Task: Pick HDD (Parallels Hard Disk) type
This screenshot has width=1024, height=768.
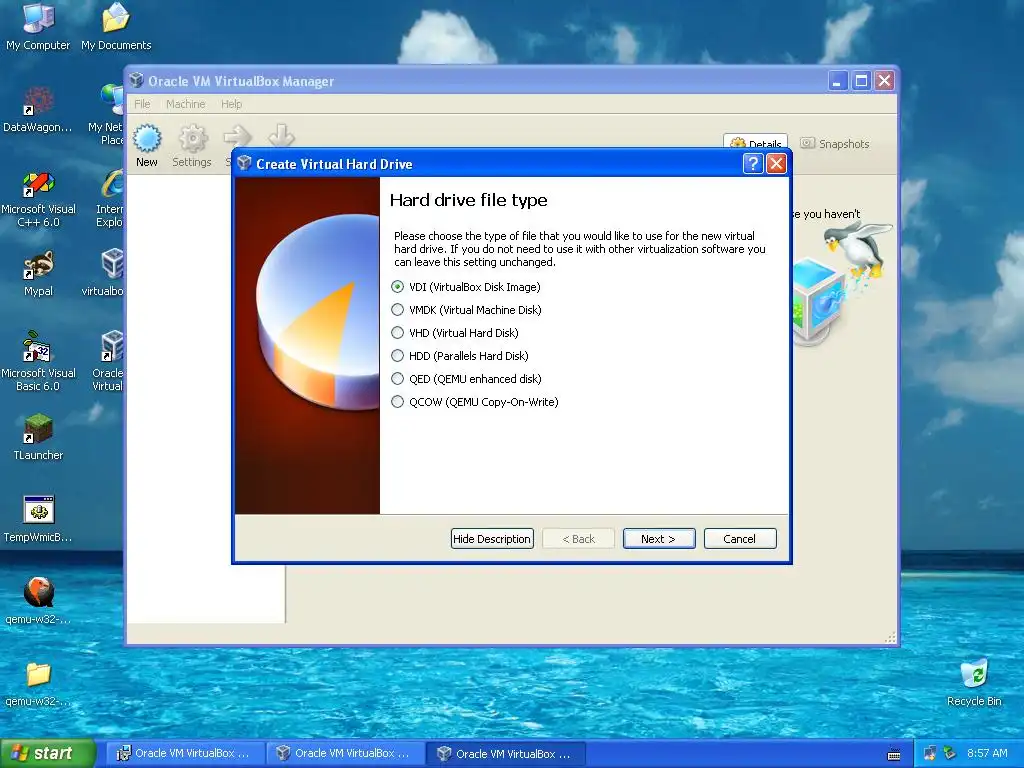Action: (x=460, y=355)
